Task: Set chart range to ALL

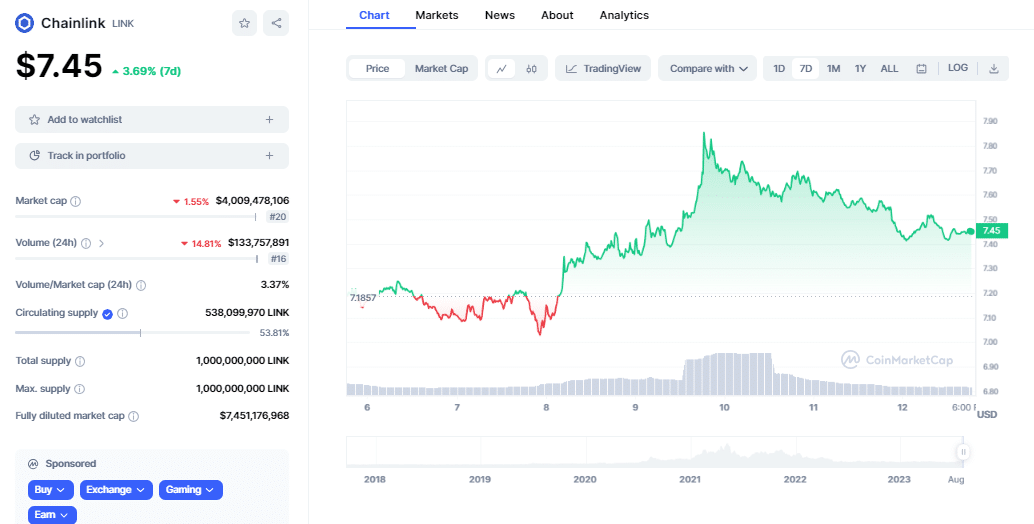Action: tap(889, 69)
